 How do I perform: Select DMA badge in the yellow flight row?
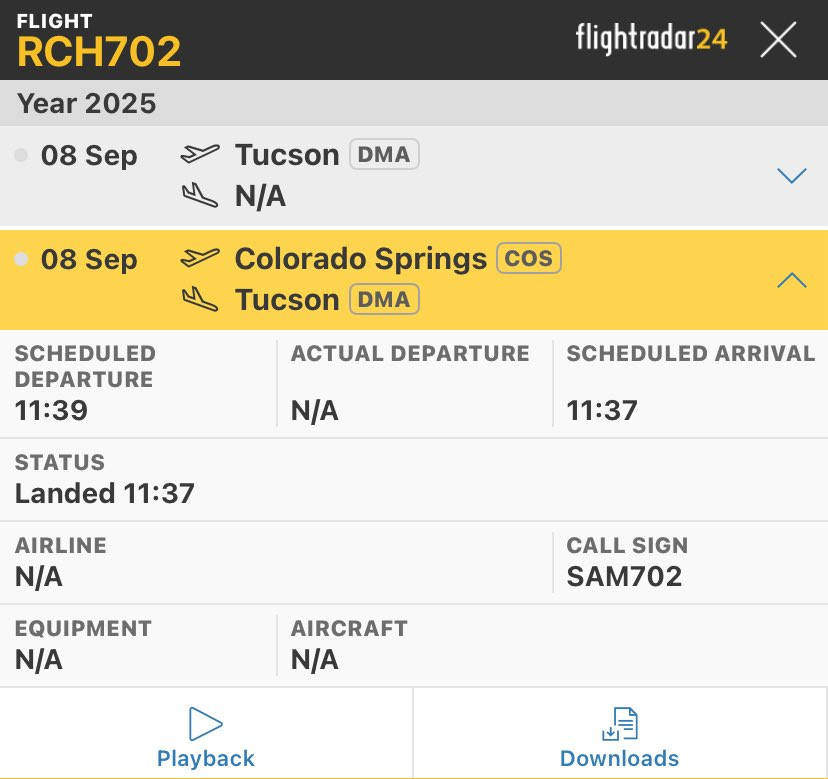click(x=384, y=299)
